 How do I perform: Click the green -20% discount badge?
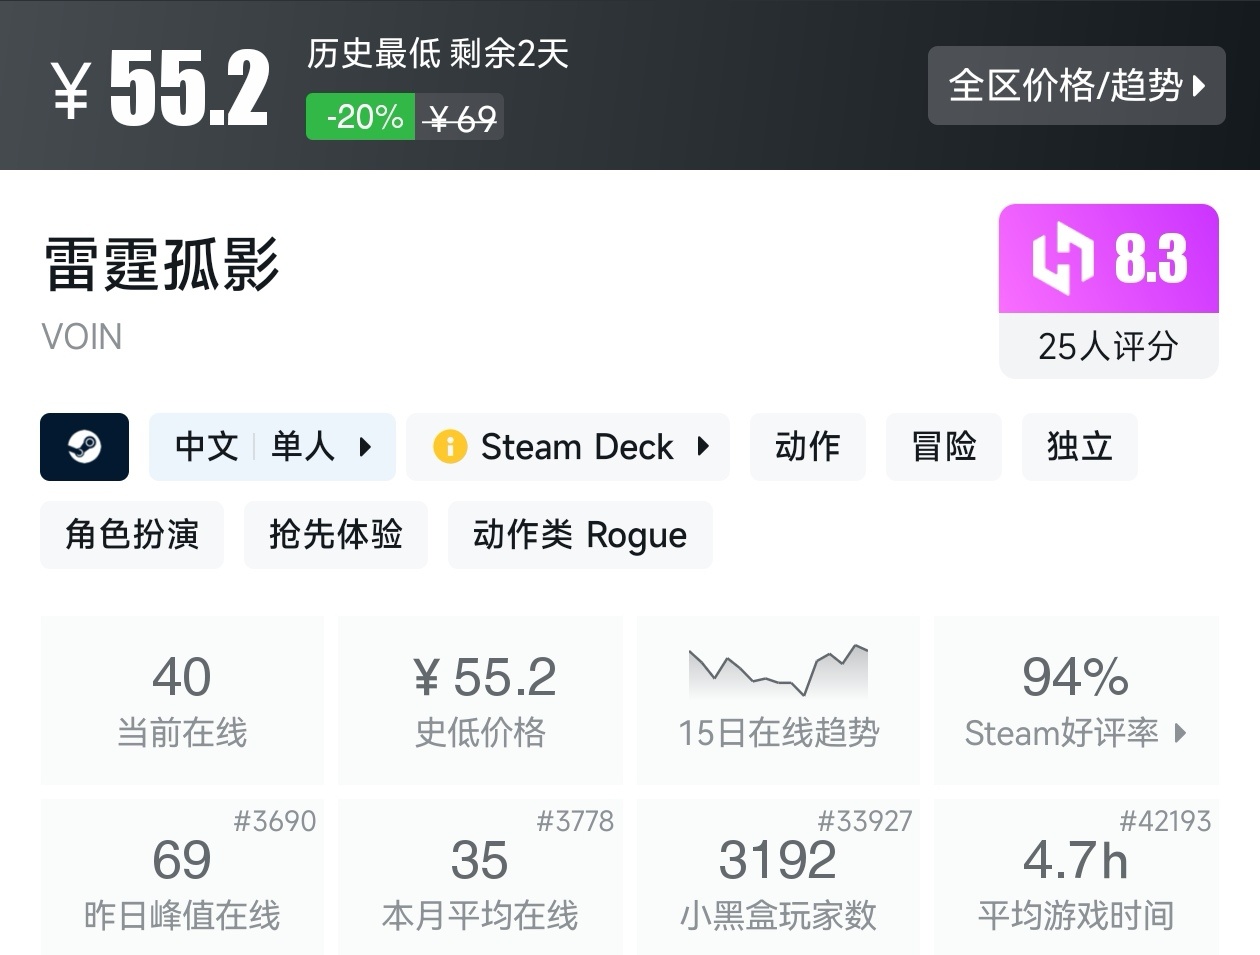(361, 117)
